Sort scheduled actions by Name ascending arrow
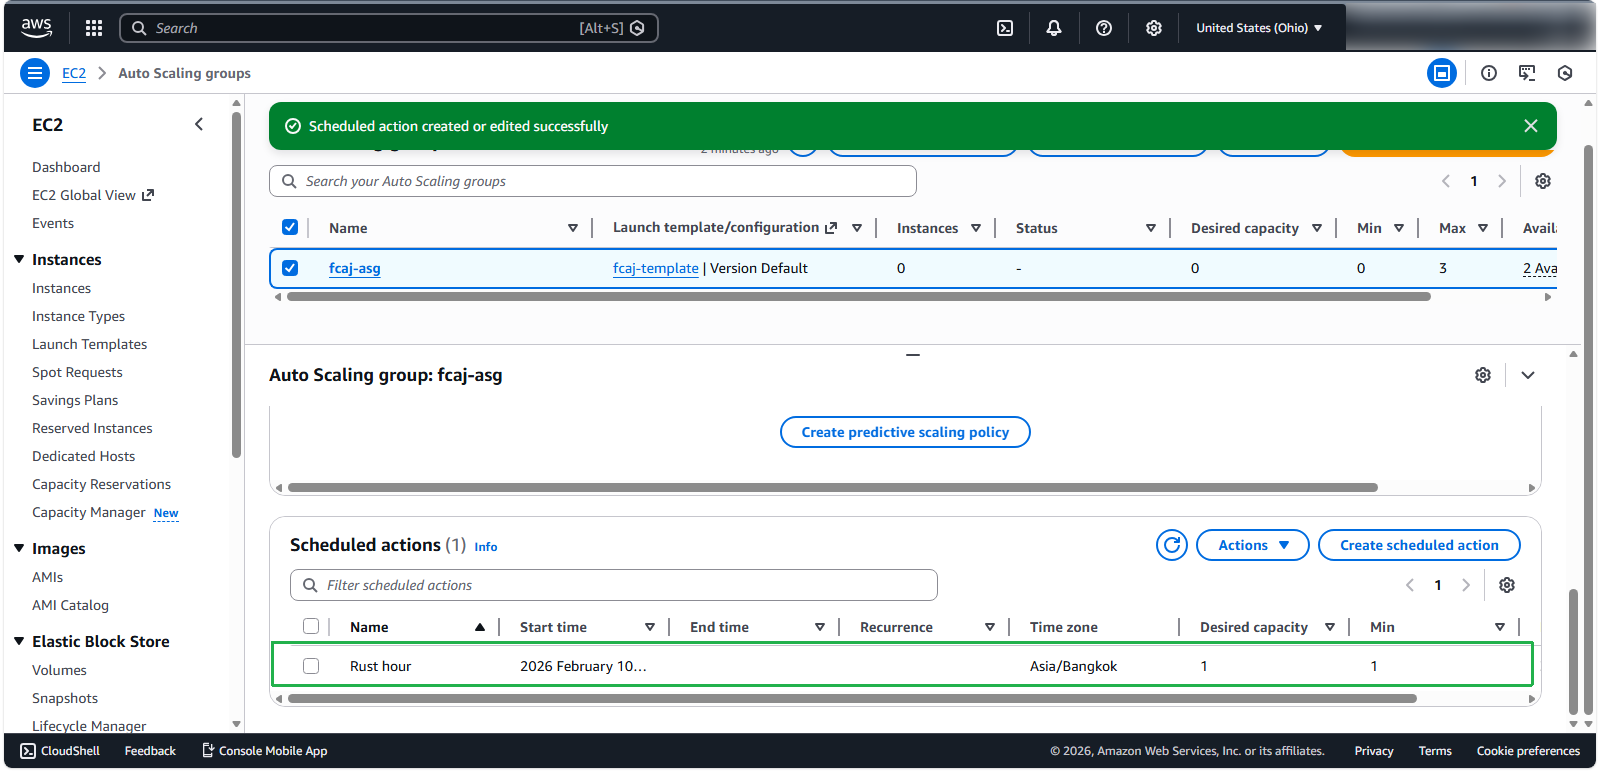The width and height of the screenshot is (1600, 772). (480, 627)
